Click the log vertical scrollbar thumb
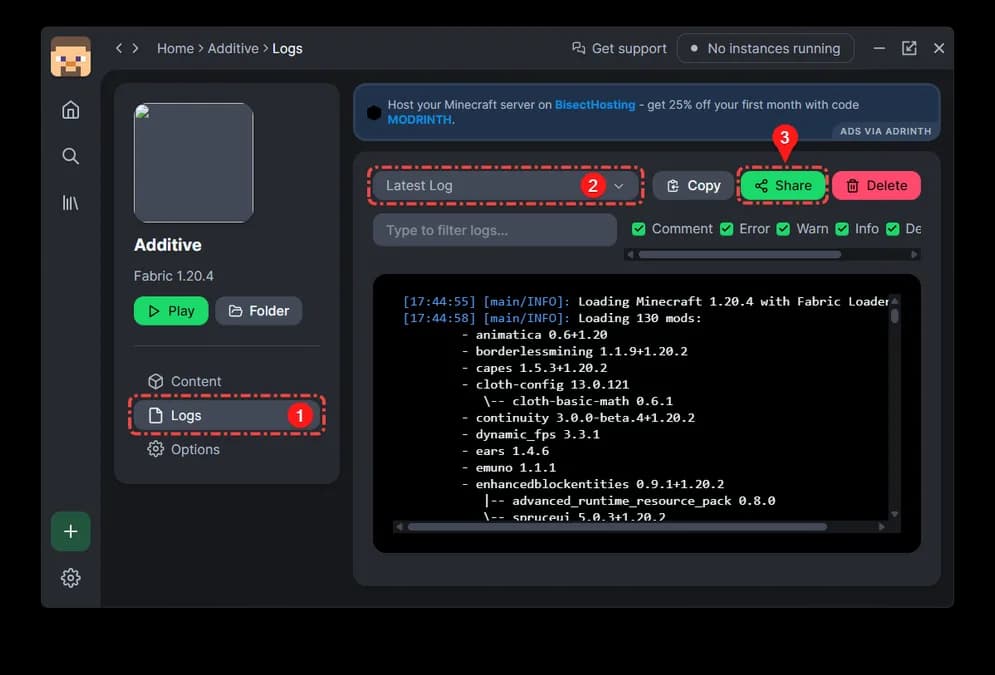This screenshot has height=675, width=995. [x=895, y=316]
